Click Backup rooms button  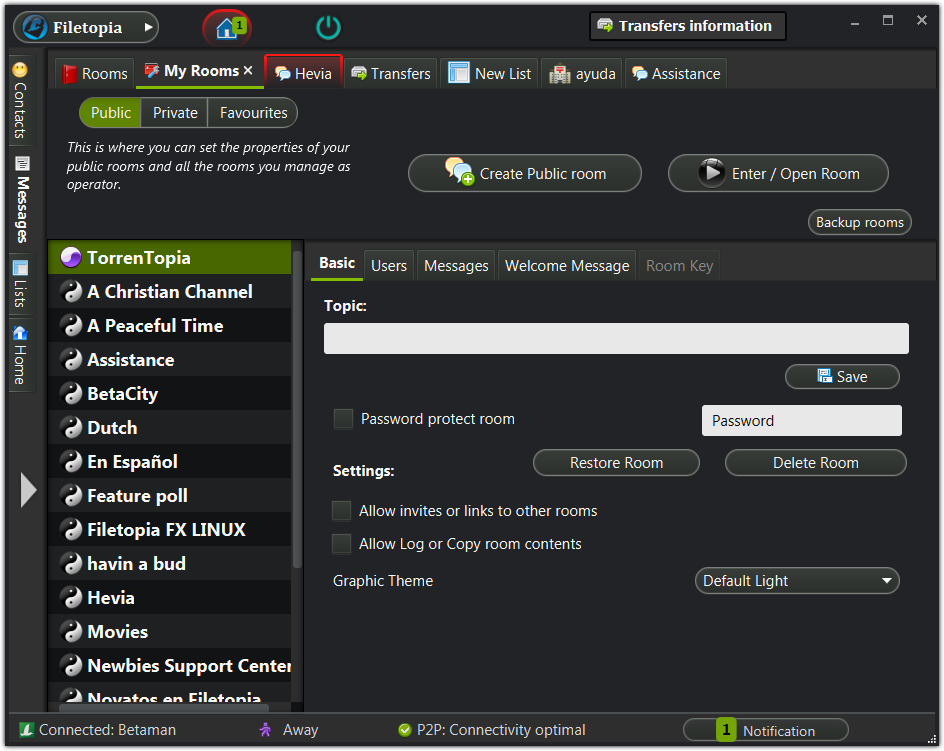(860, 222)
